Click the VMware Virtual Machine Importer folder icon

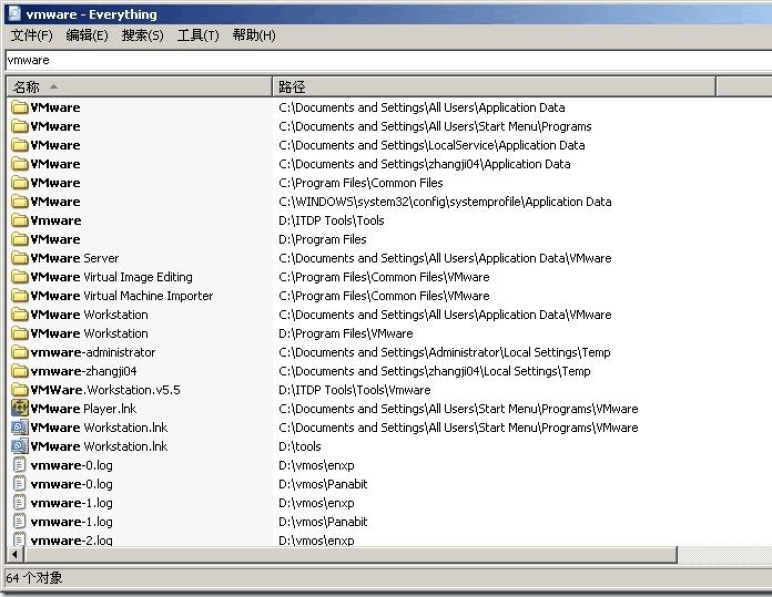click(x=20, y=296)
